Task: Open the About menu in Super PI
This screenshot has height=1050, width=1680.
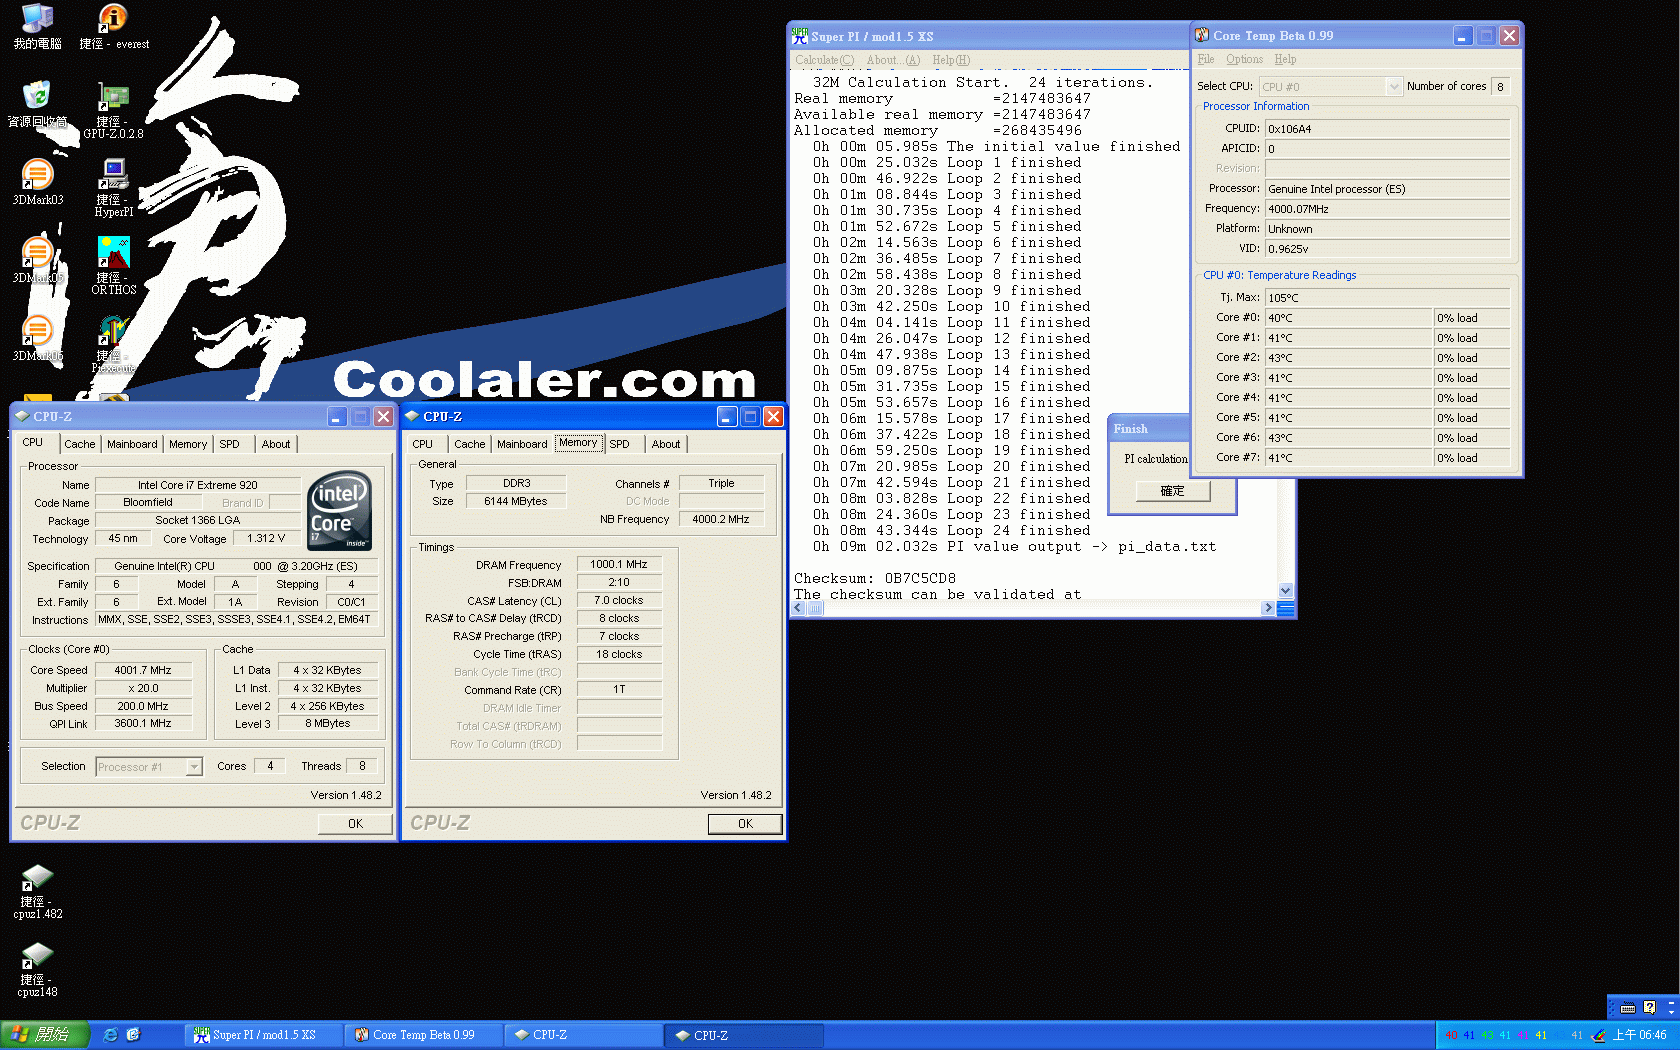Action: [893, 60]
